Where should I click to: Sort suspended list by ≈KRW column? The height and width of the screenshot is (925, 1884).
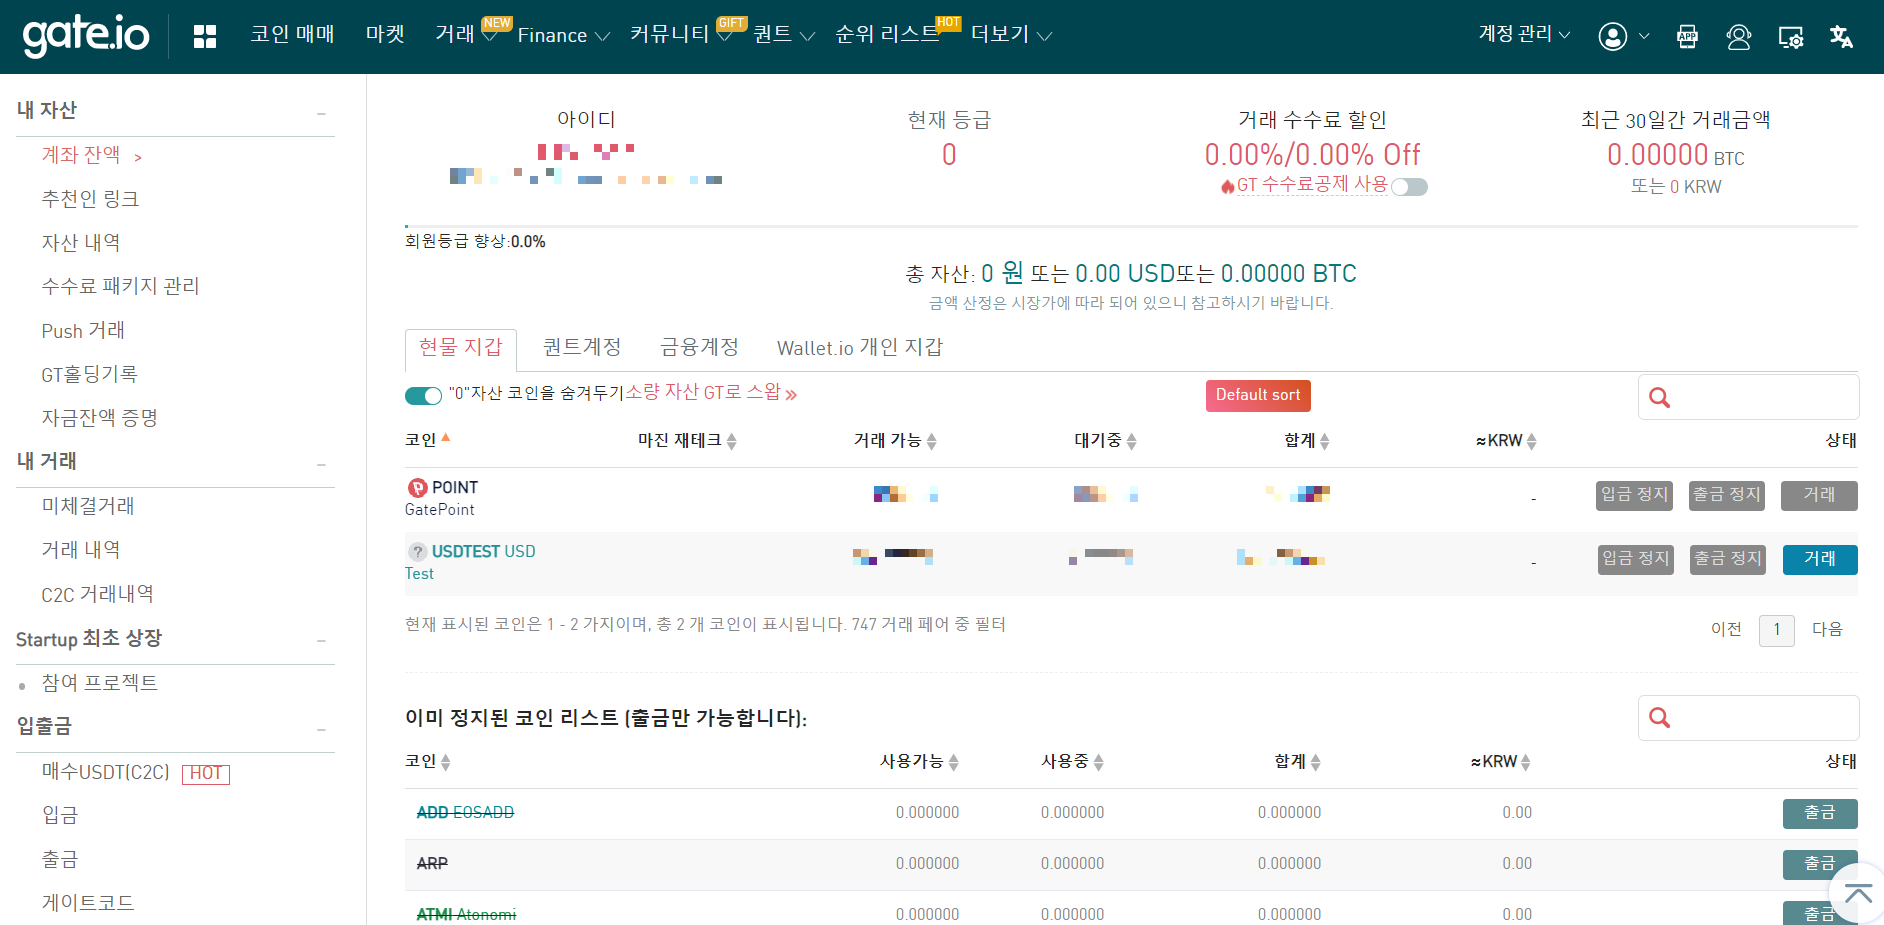1526,762
